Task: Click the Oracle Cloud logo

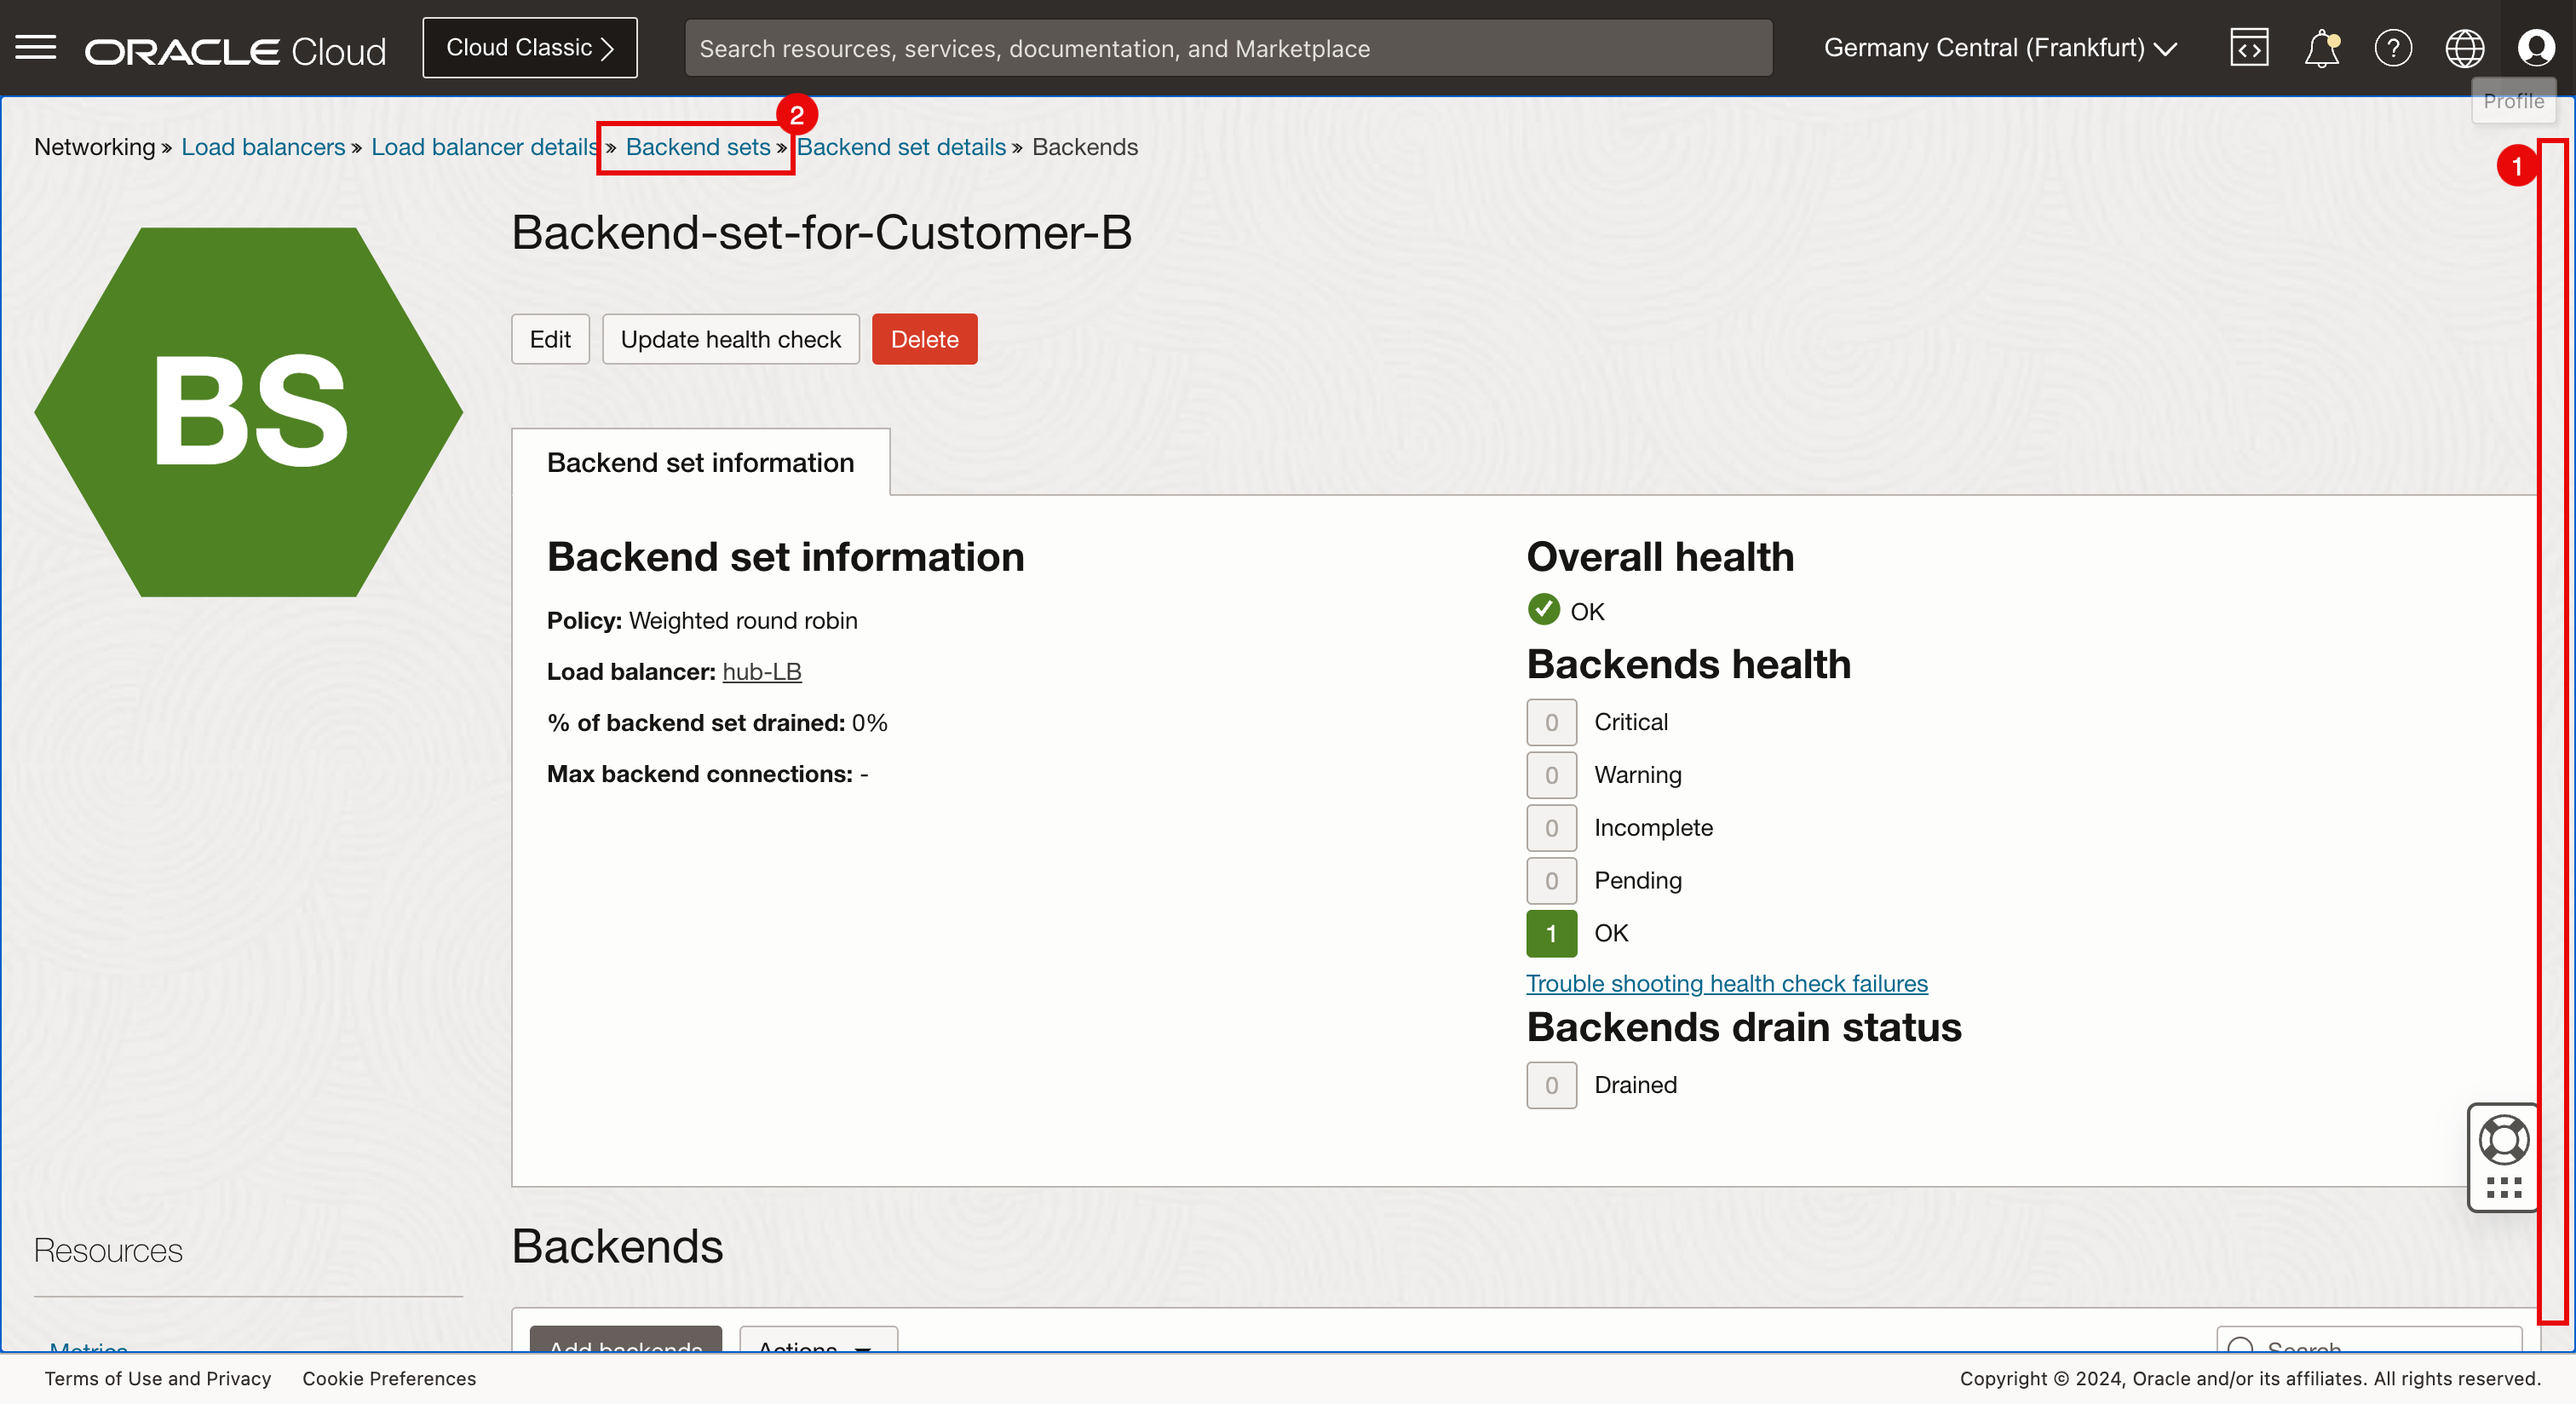Action: (235, 50)
